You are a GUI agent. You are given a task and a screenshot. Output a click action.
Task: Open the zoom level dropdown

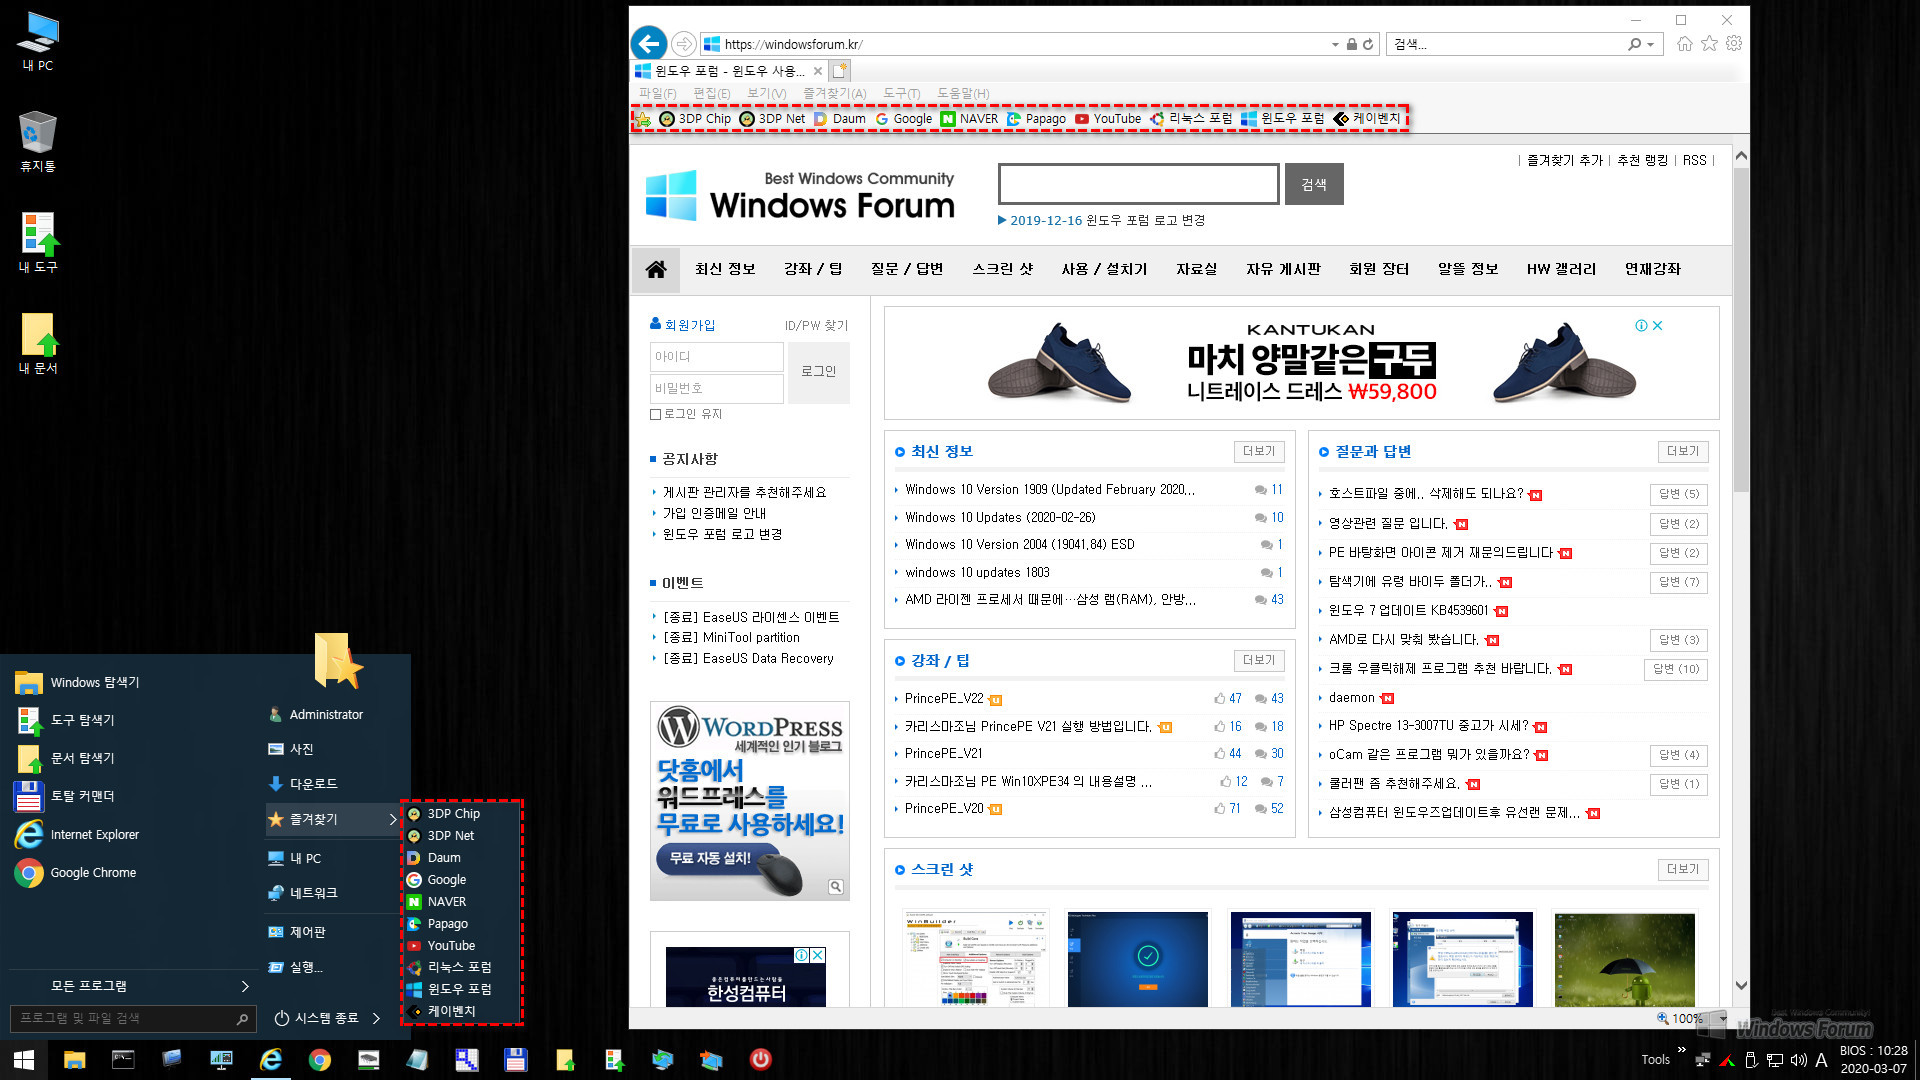(x=1723, y=1018)
